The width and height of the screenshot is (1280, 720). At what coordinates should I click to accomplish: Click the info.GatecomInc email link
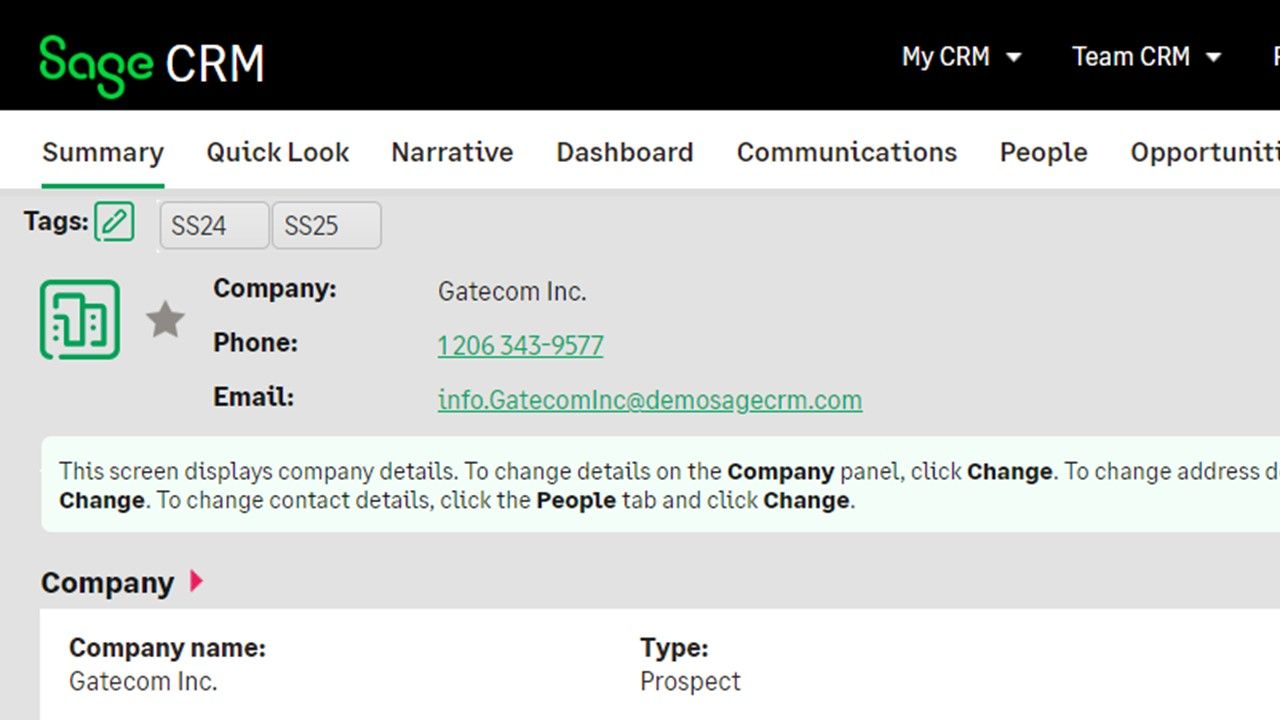[650, 400]
